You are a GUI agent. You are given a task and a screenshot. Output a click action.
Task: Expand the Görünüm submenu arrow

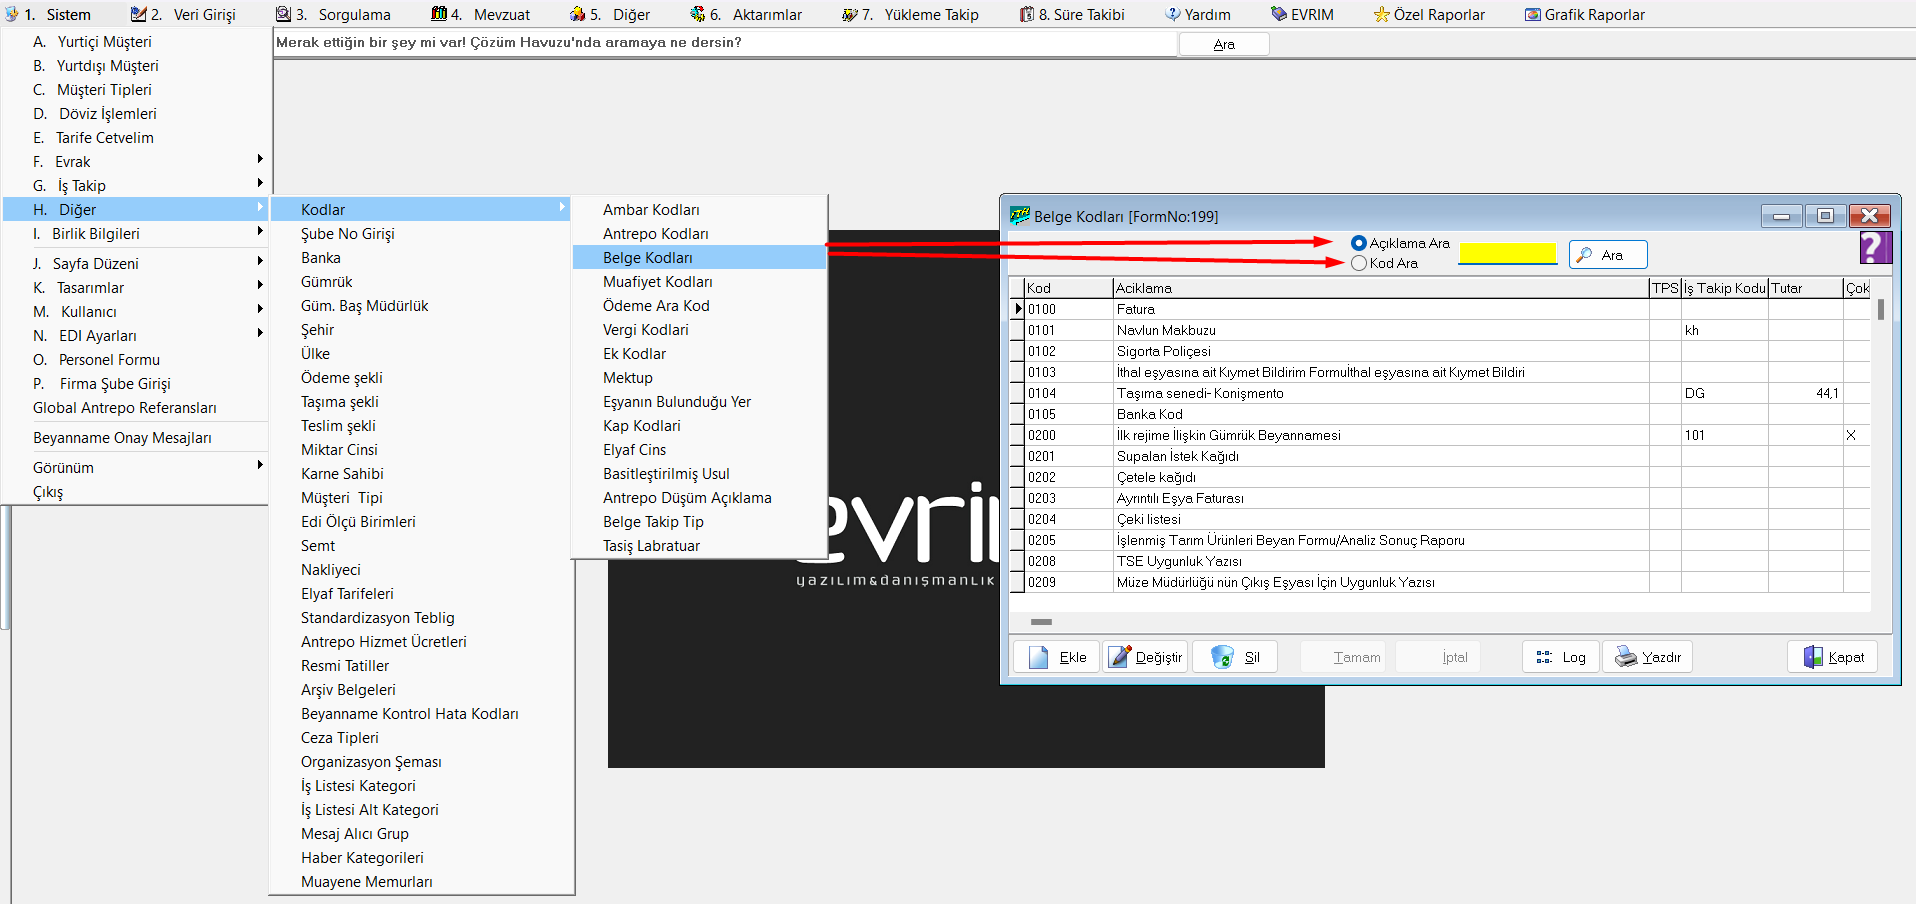(x=260, y=465)
